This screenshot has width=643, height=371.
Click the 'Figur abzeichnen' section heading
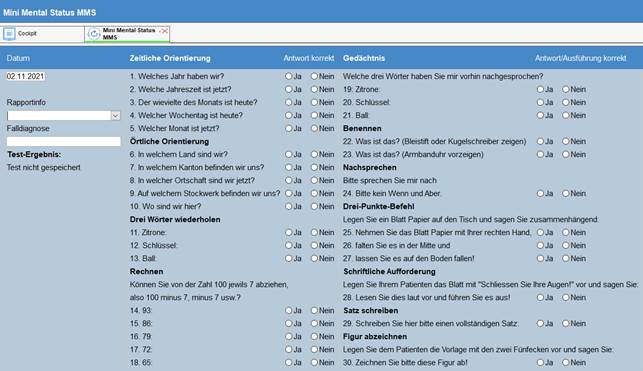(x=375, y=337)
